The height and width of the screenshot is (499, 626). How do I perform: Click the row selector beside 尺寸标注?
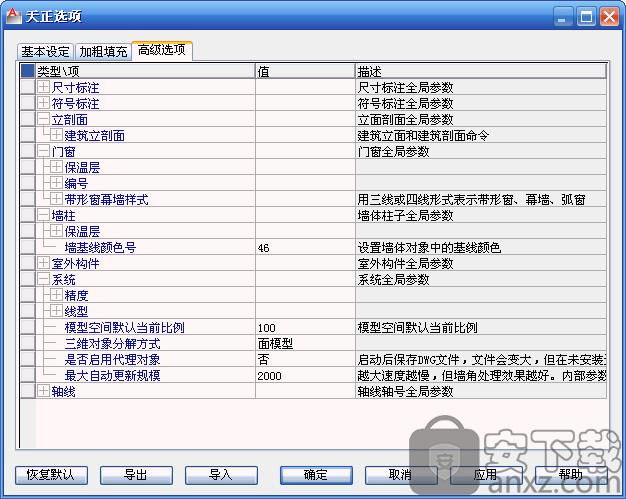click(28, 87)
